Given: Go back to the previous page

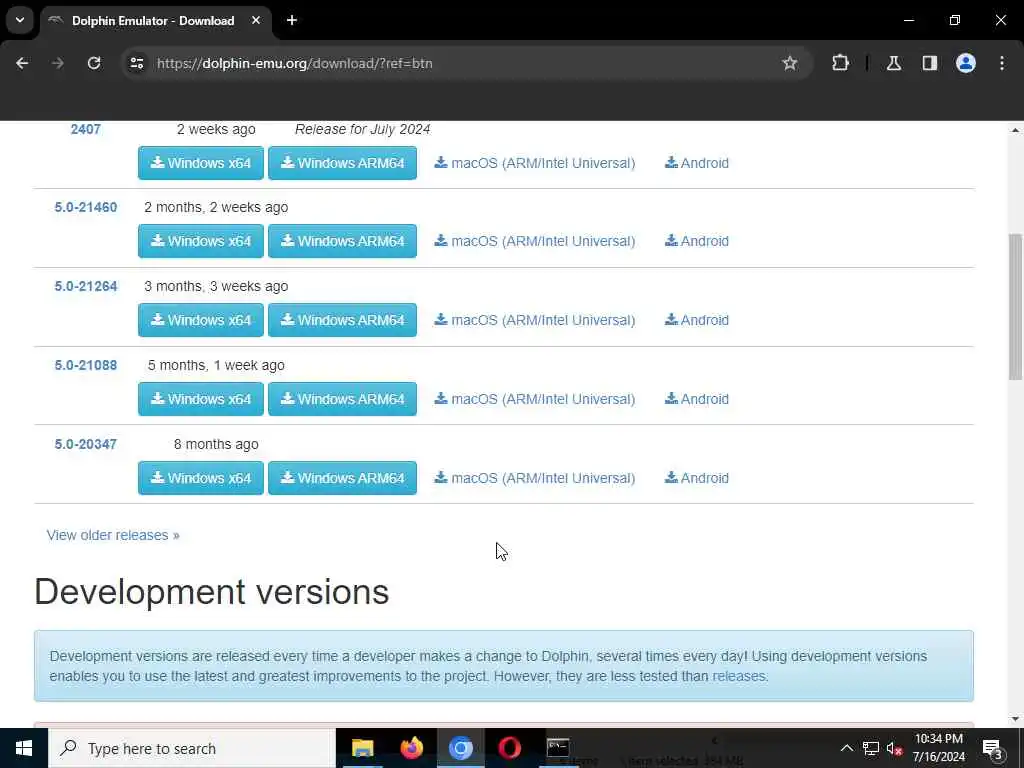Looking at the screenshot, I should click(22, 63).
